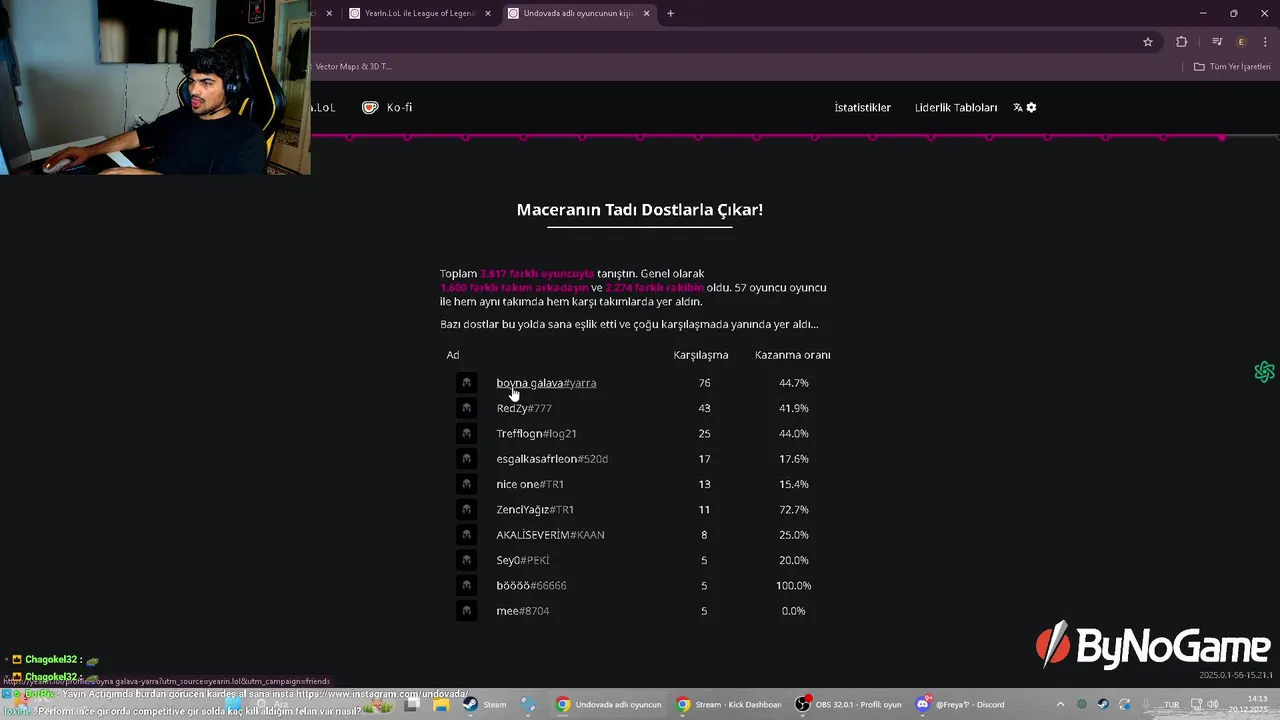This screenshot has width=1280, height=720.
Task: Open language and settings gear icon
Action: (x=1025, y=107)
